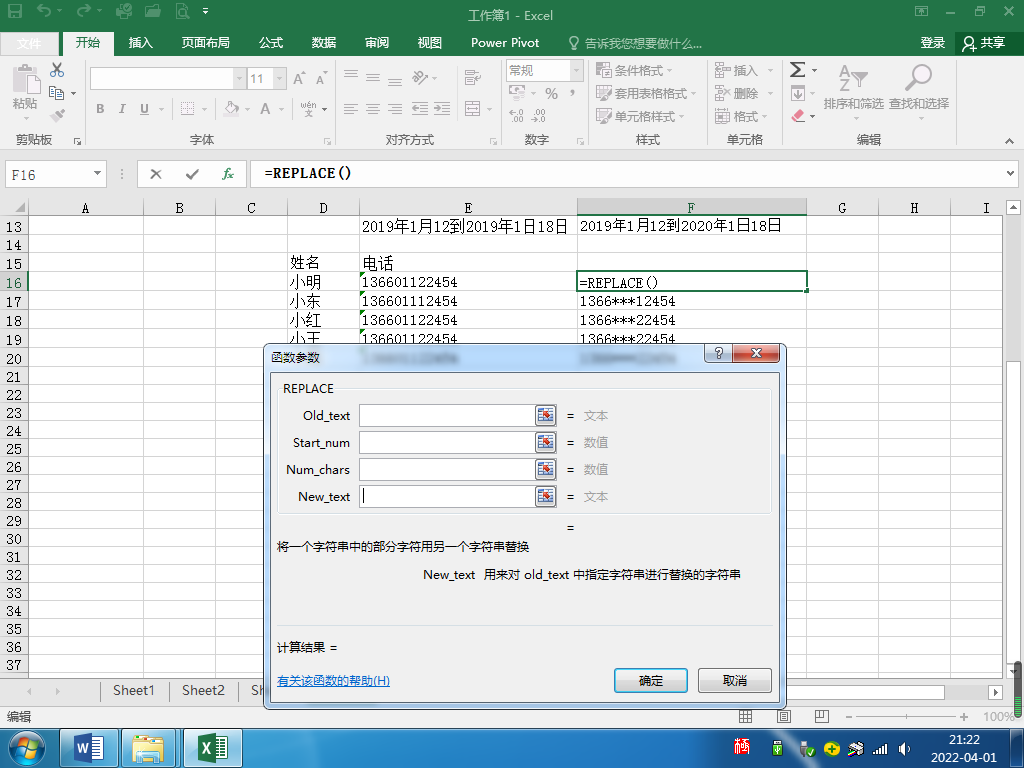
Task: Open the Number Format dropdown
Action: point(576,71)
